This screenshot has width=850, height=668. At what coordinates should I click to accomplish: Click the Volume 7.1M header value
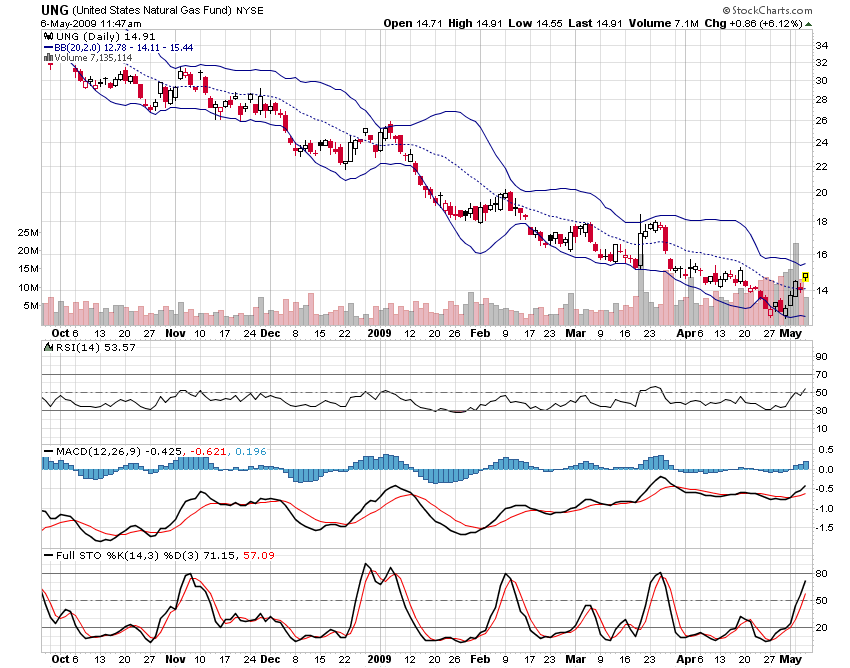(664, 23)
